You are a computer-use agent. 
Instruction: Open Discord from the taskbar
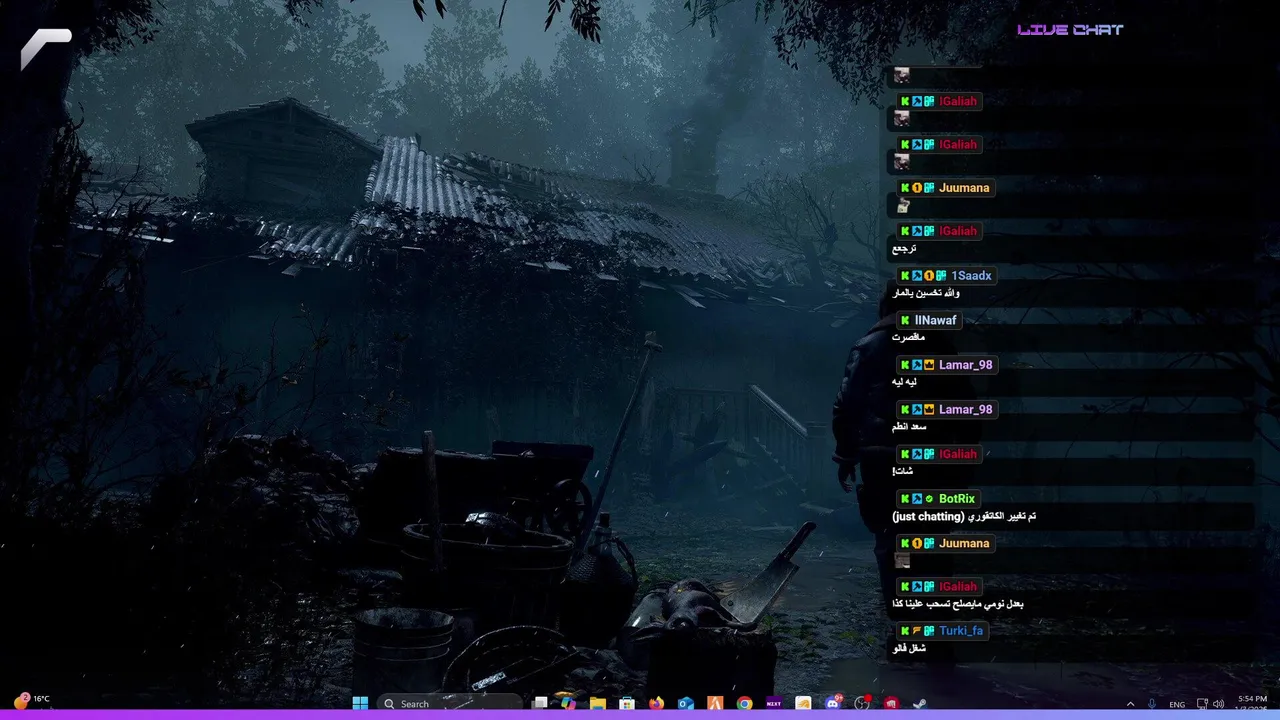[833, 703]
